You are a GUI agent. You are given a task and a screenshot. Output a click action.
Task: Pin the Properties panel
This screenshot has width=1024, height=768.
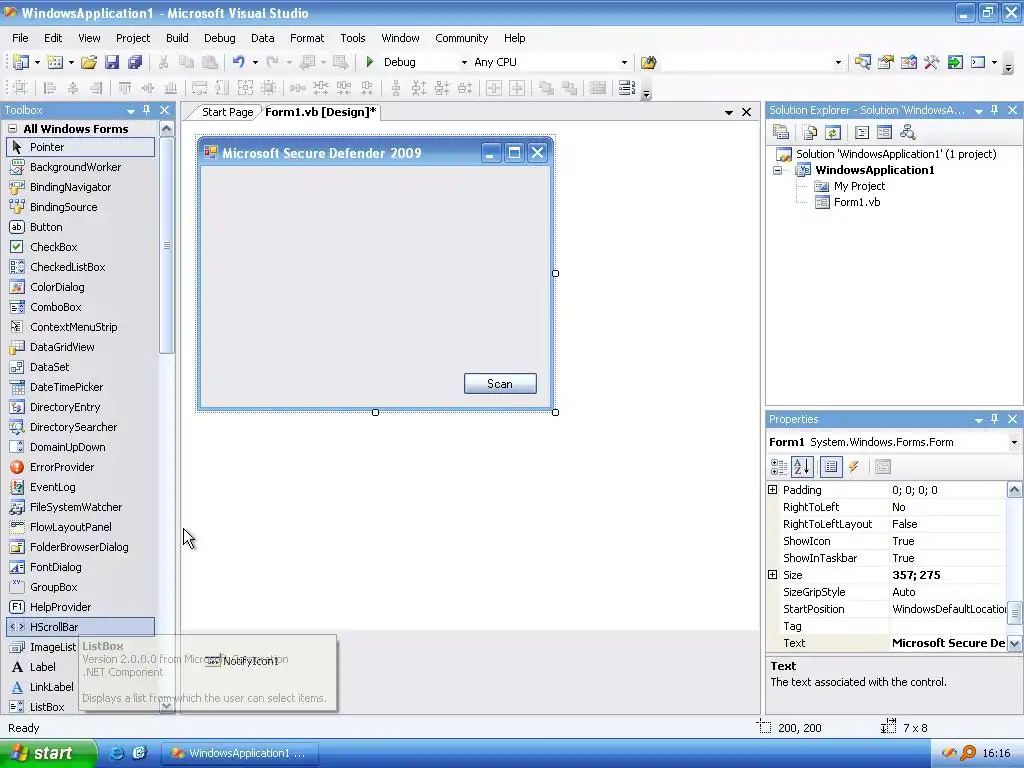995,419
